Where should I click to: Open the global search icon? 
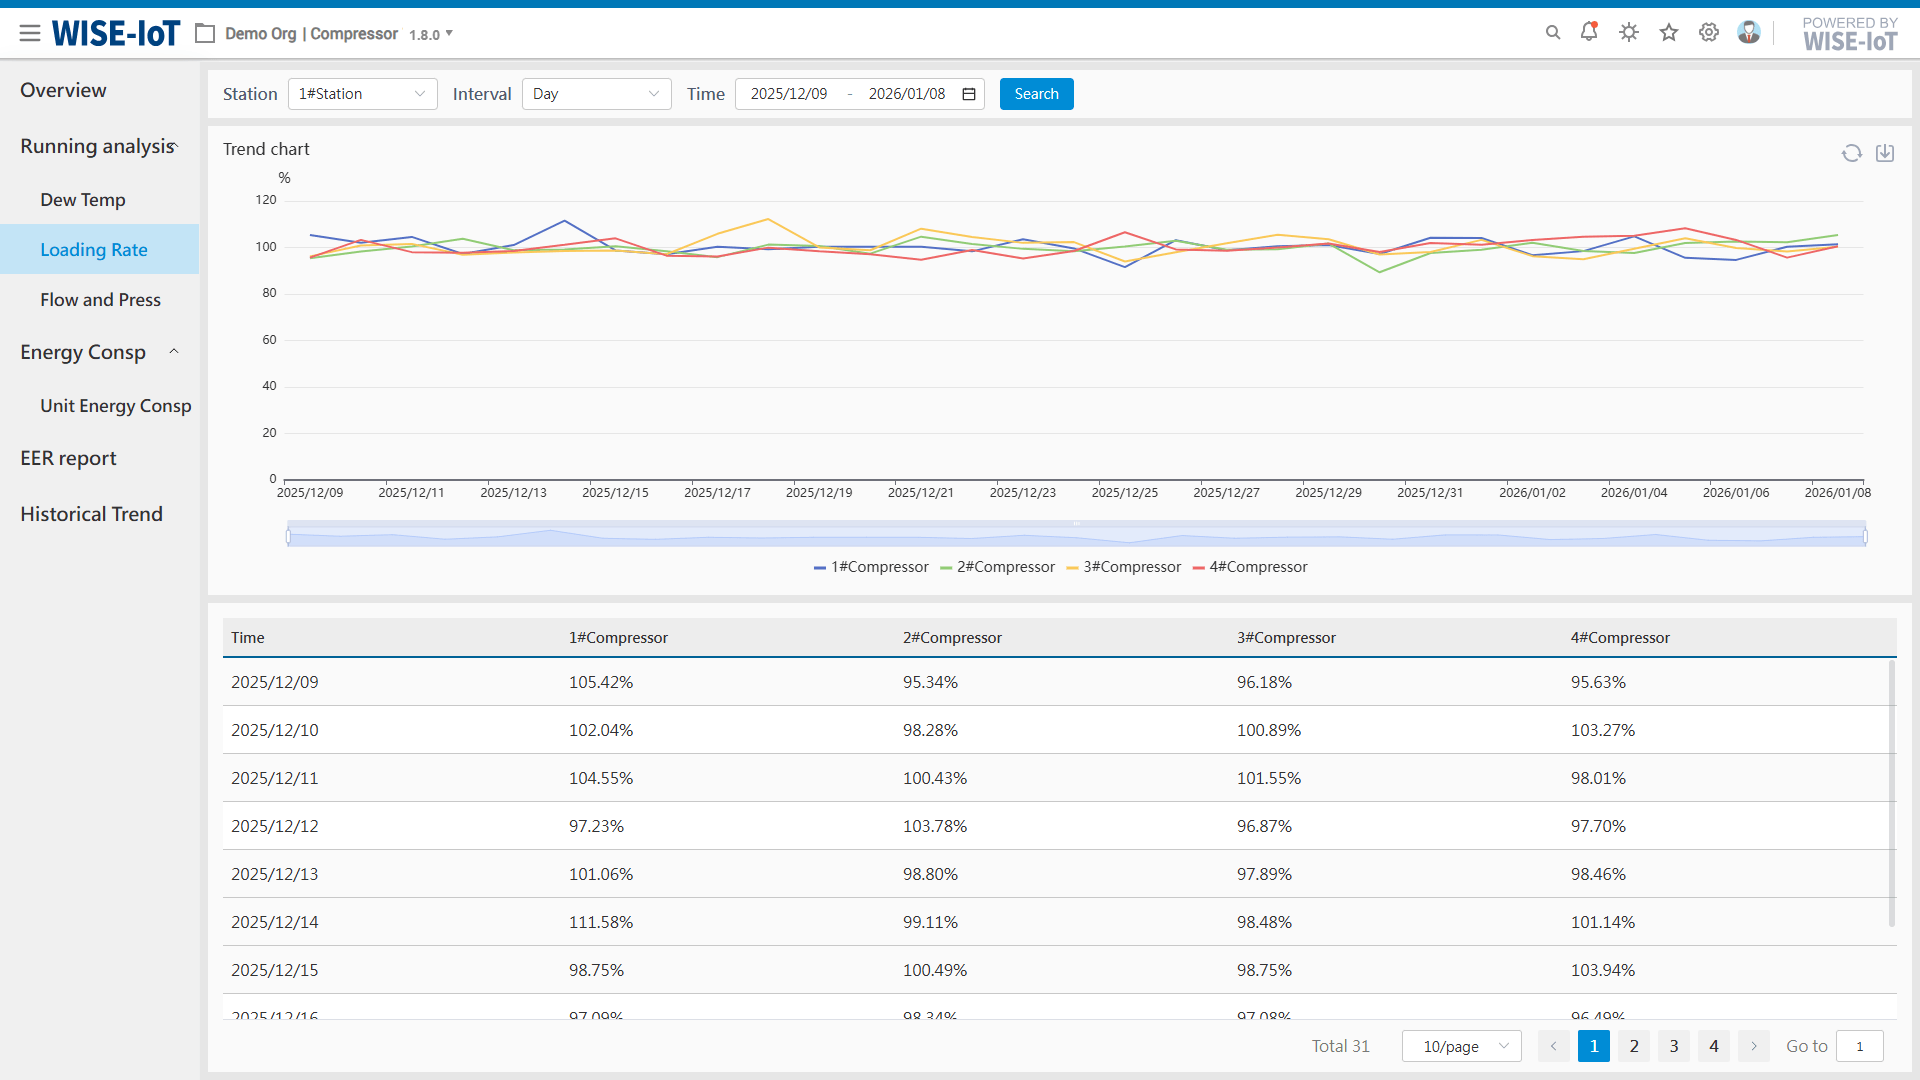[1552, 32]
